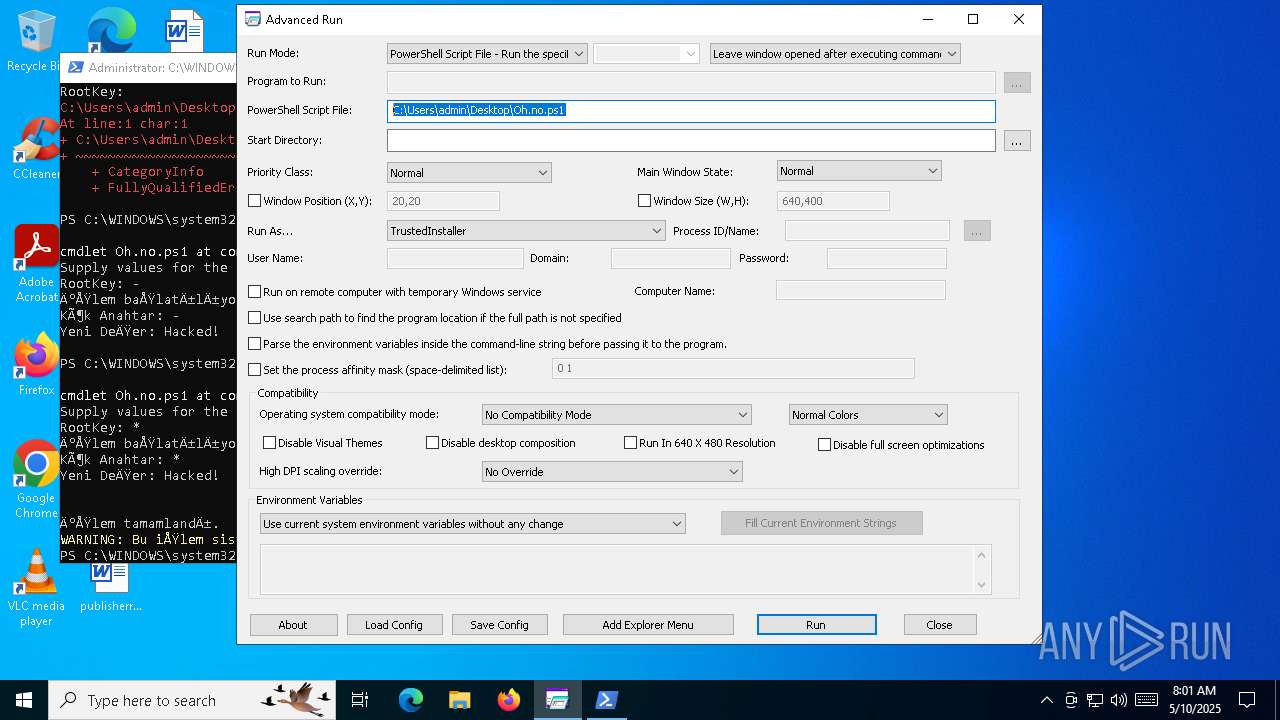Check Set the process affinity mask
The height and width of the screenshot is (720, 1280).
click(x=255, y=370)
